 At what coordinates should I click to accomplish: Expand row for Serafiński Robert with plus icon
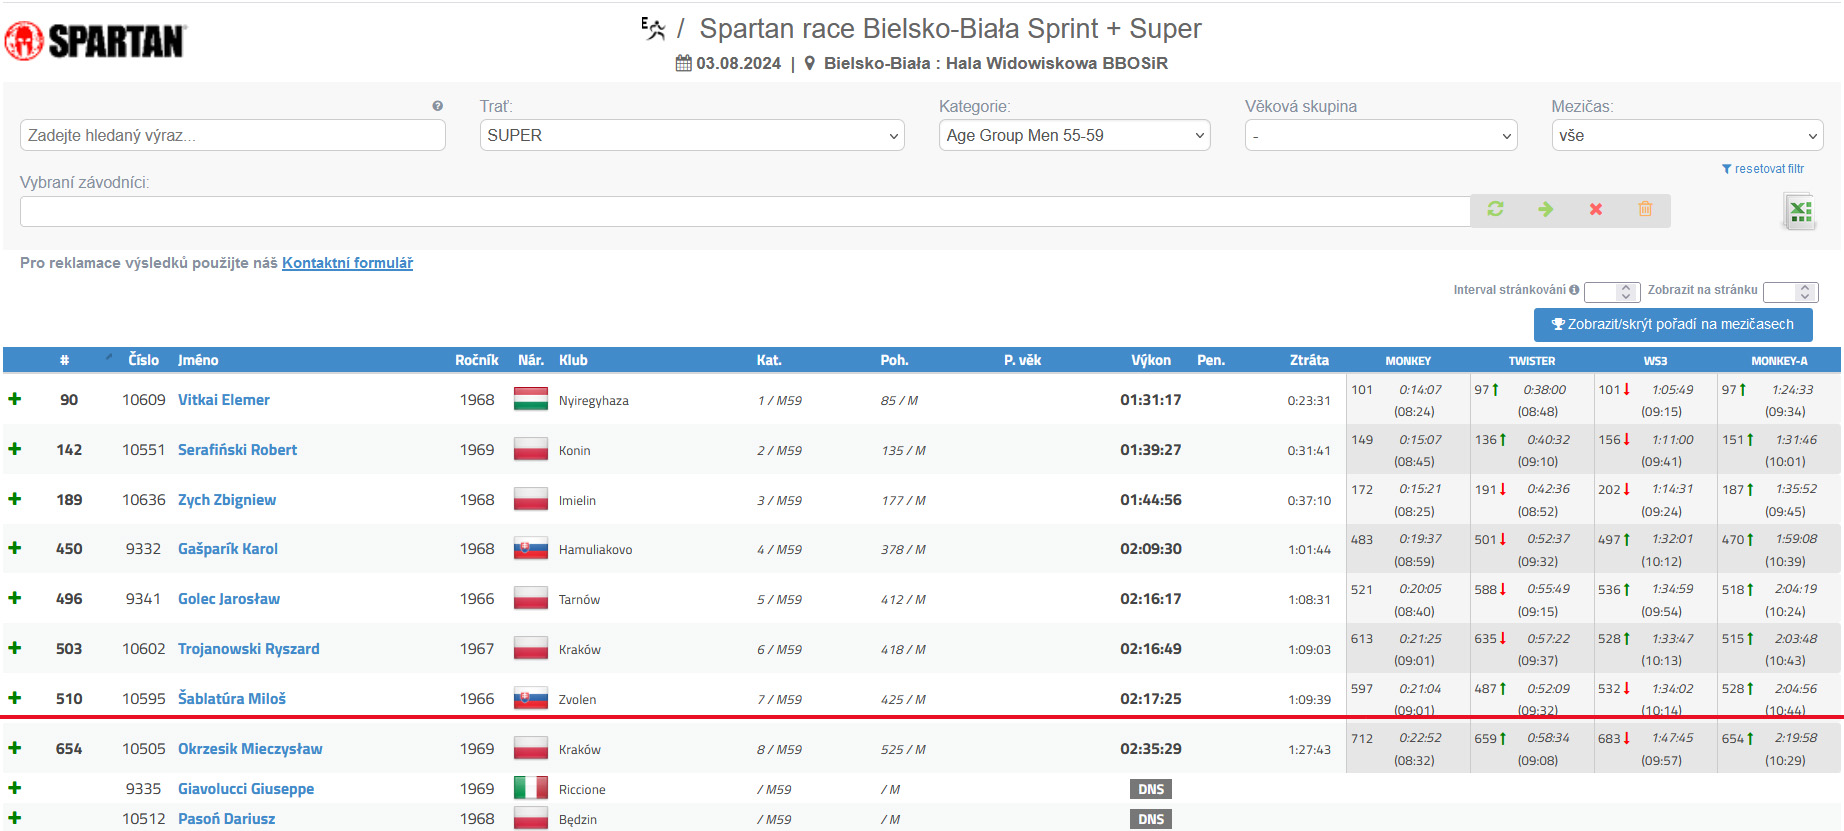15,449
